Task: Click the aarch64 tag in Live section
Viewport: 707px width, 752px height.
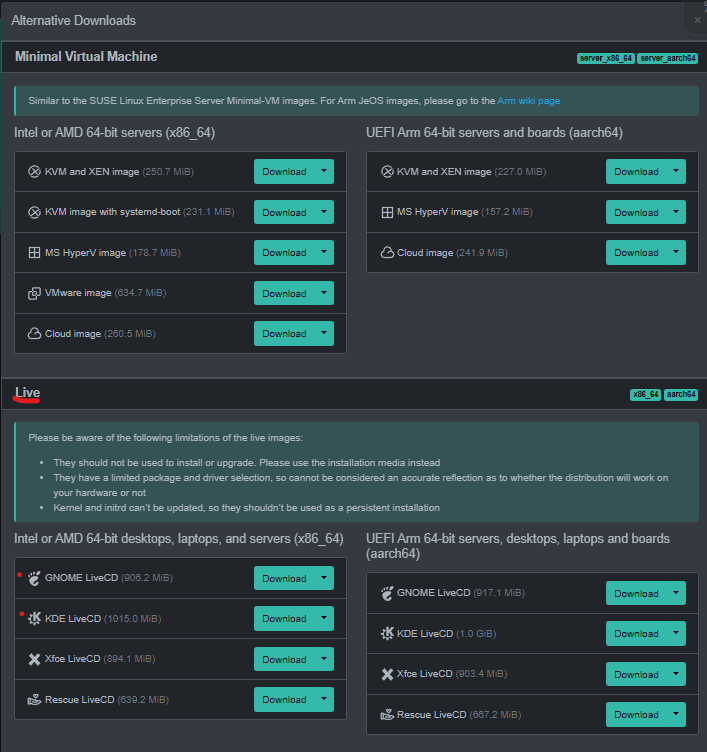Action: [681, 394]
